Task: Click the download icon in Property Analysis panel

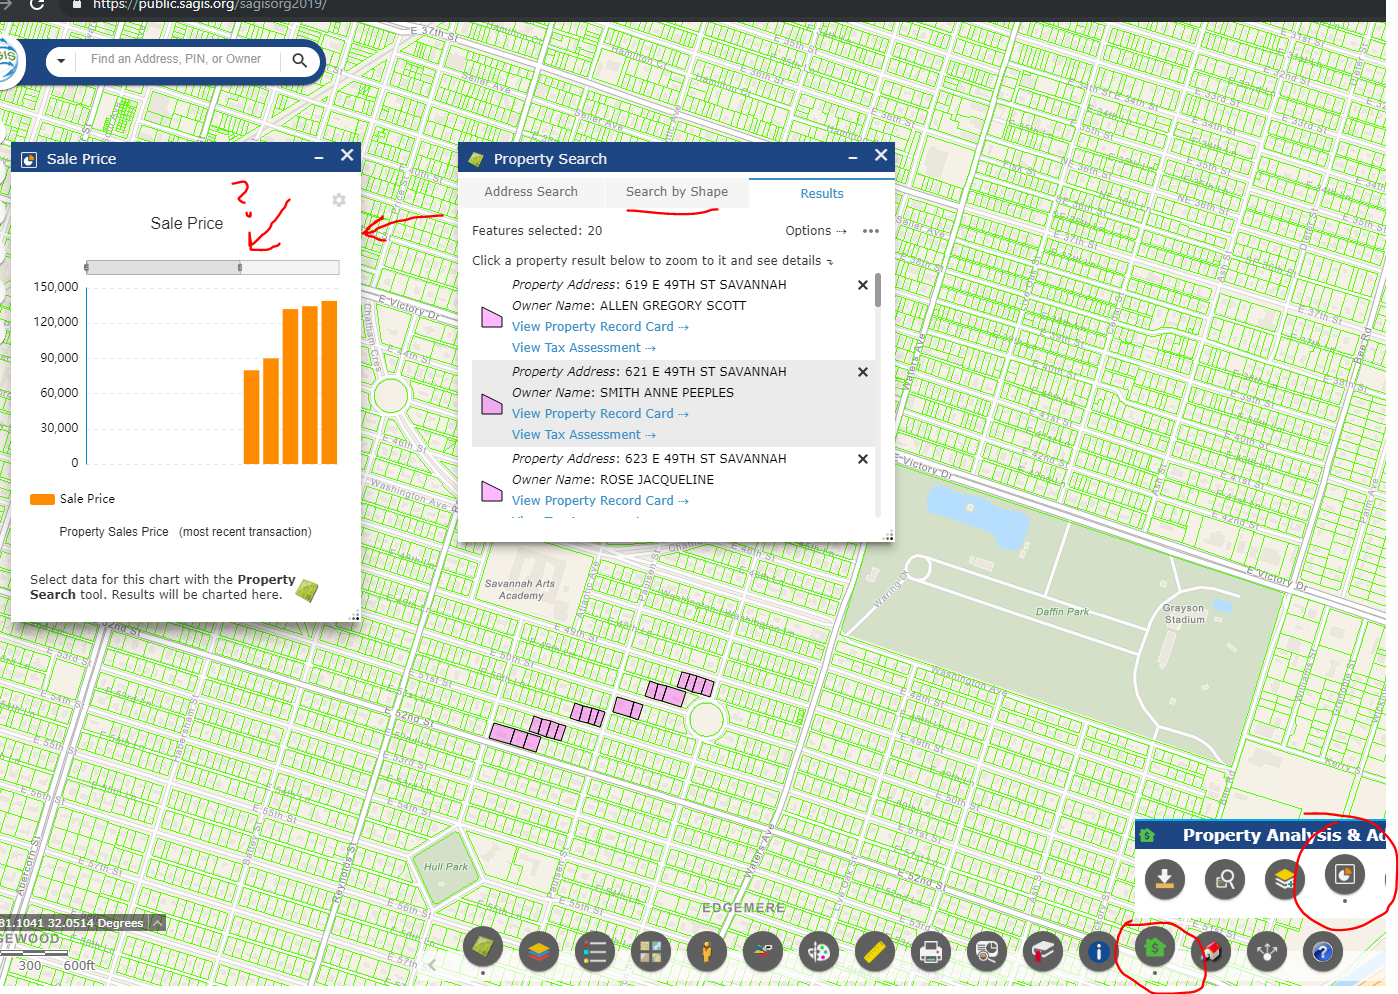Action: pyautogui.click(x=1165, y=879)
